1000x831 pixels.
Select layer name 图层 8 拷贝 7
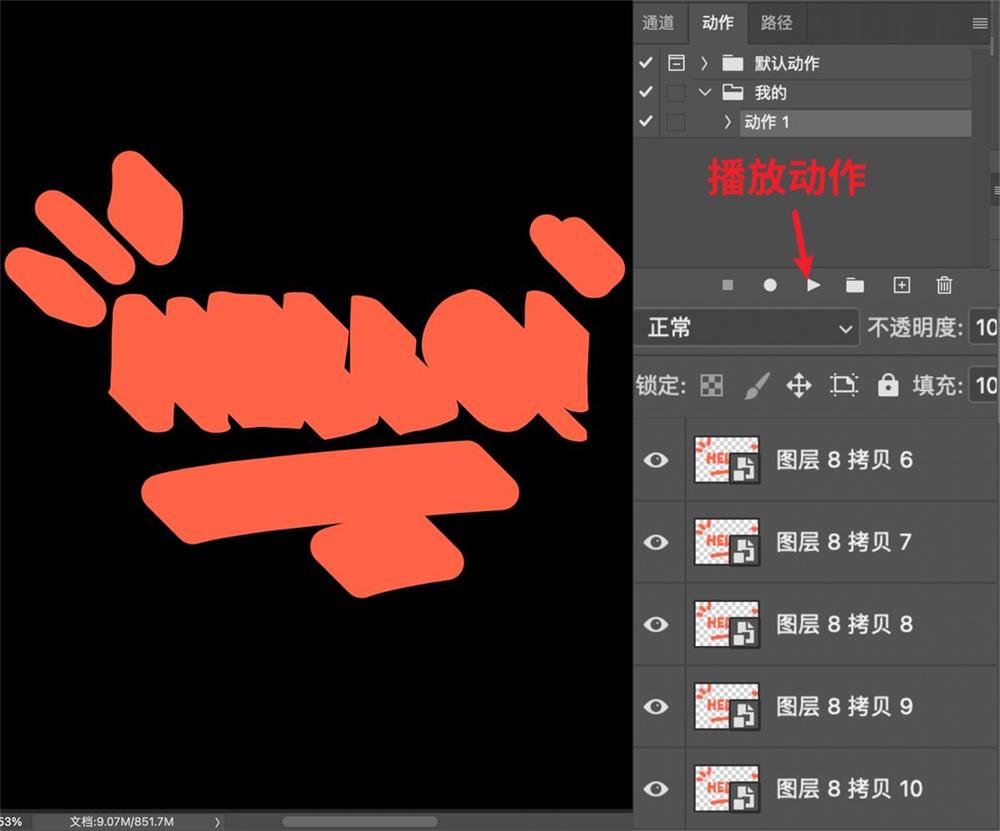pyautogui.click(x=844, y=542)
